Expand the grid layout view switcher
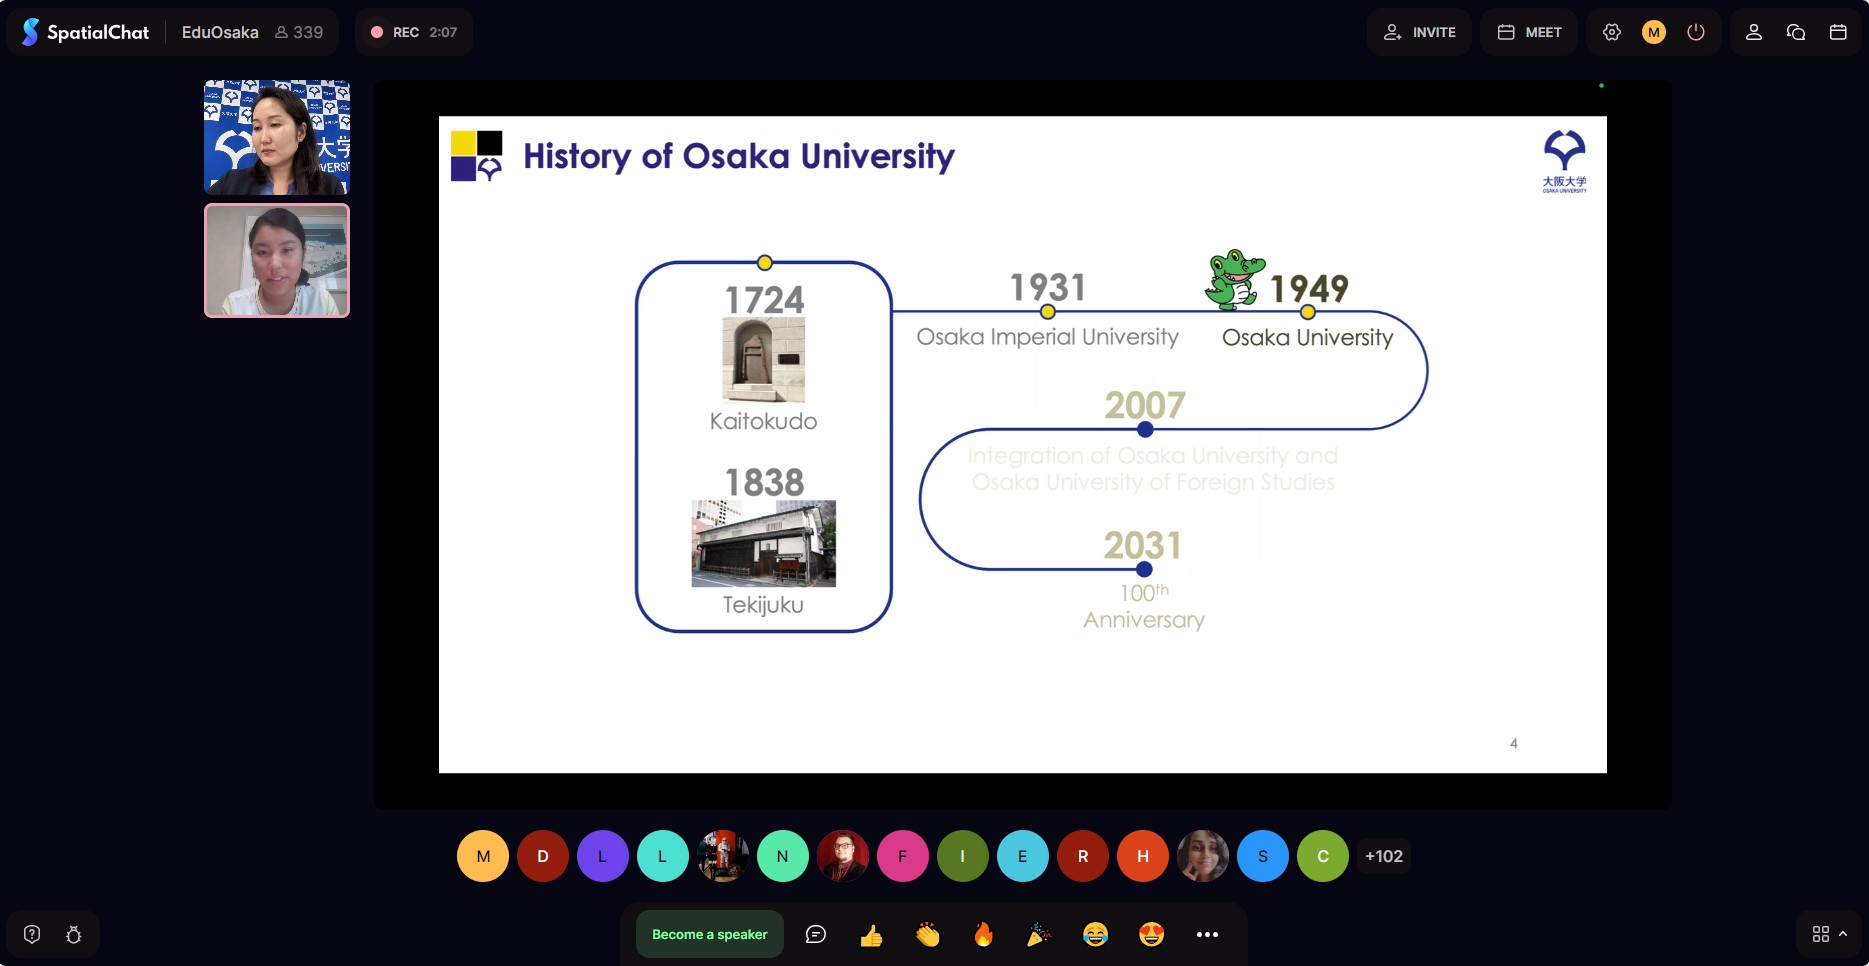Viewport: 1869px width, 966px height. point(1829,933)
